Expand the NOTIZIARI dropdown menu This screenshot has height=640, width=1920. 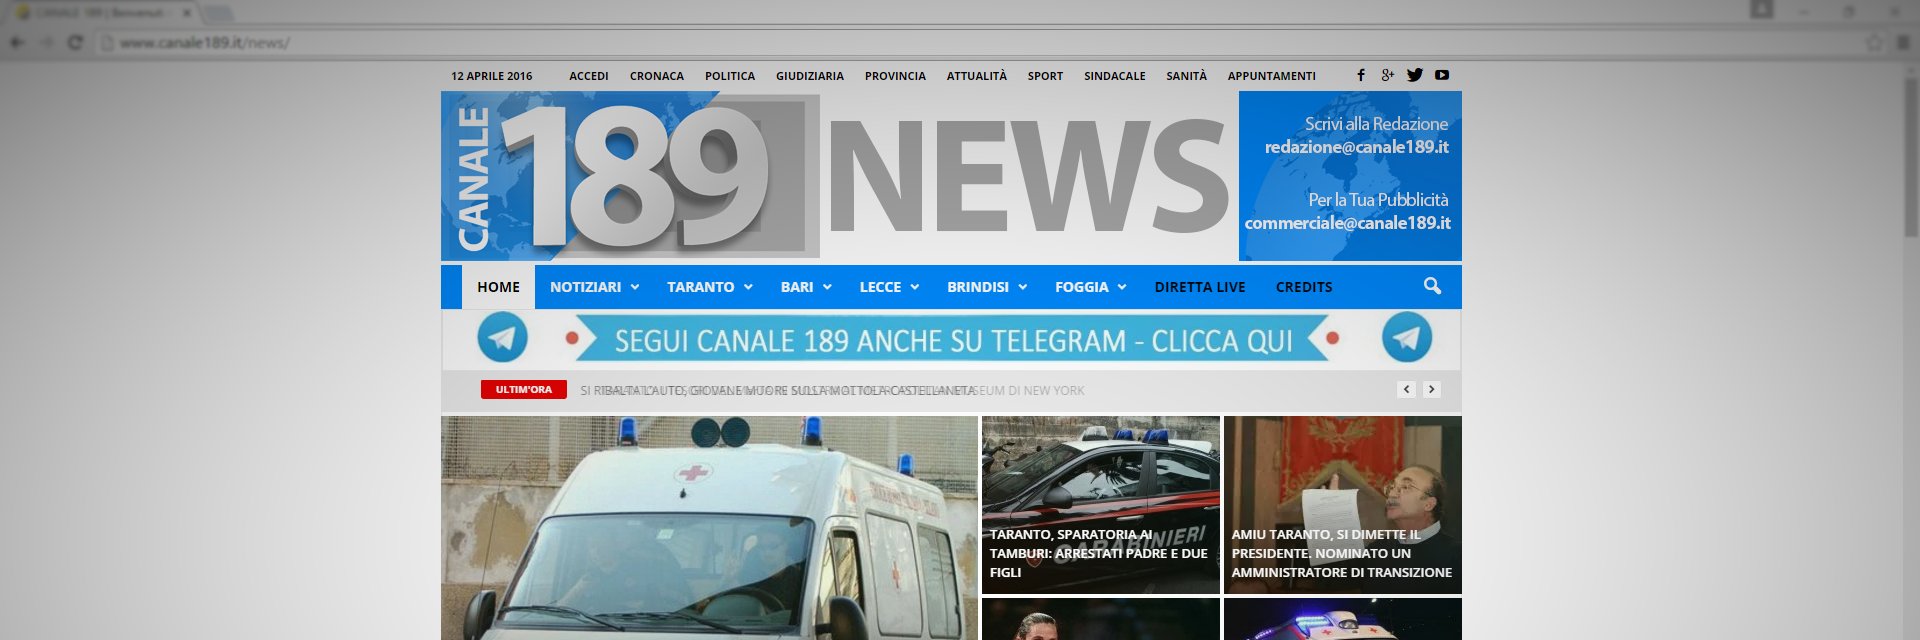(594, 287)
